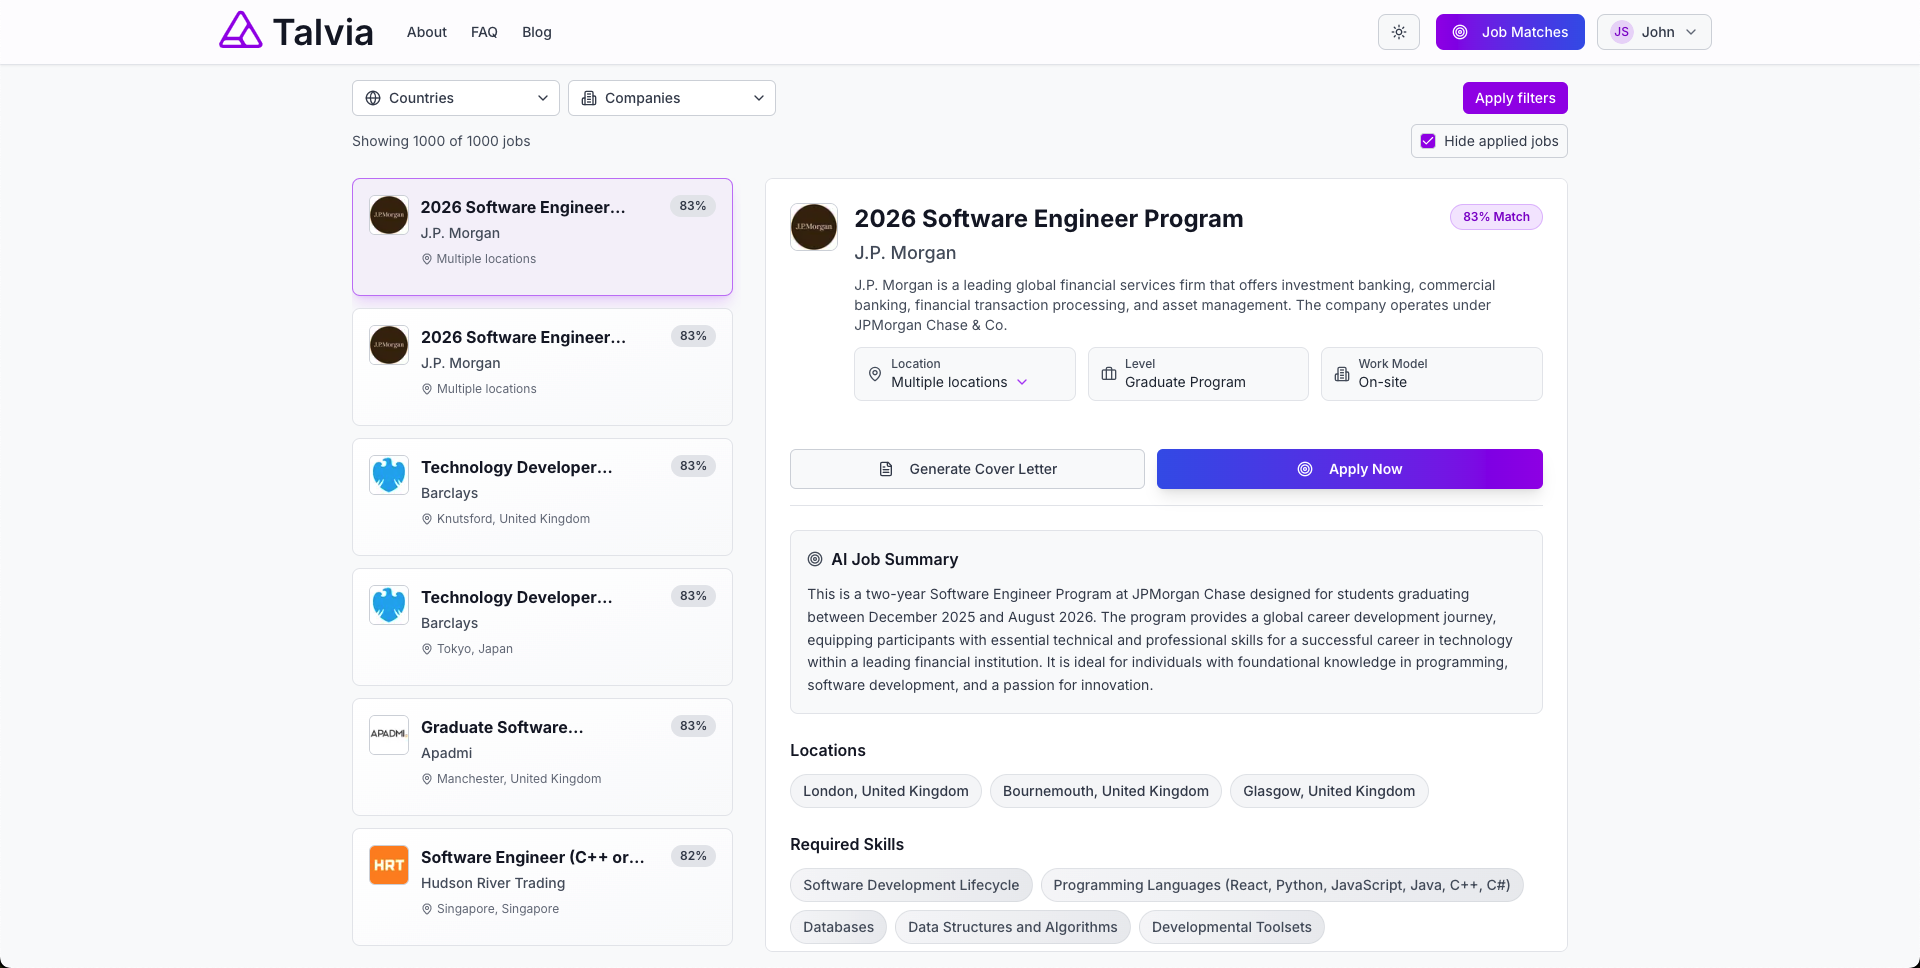Click the pin icon next to Manchester location
The height and width of the screenshot is (968, 1920).
427,779
